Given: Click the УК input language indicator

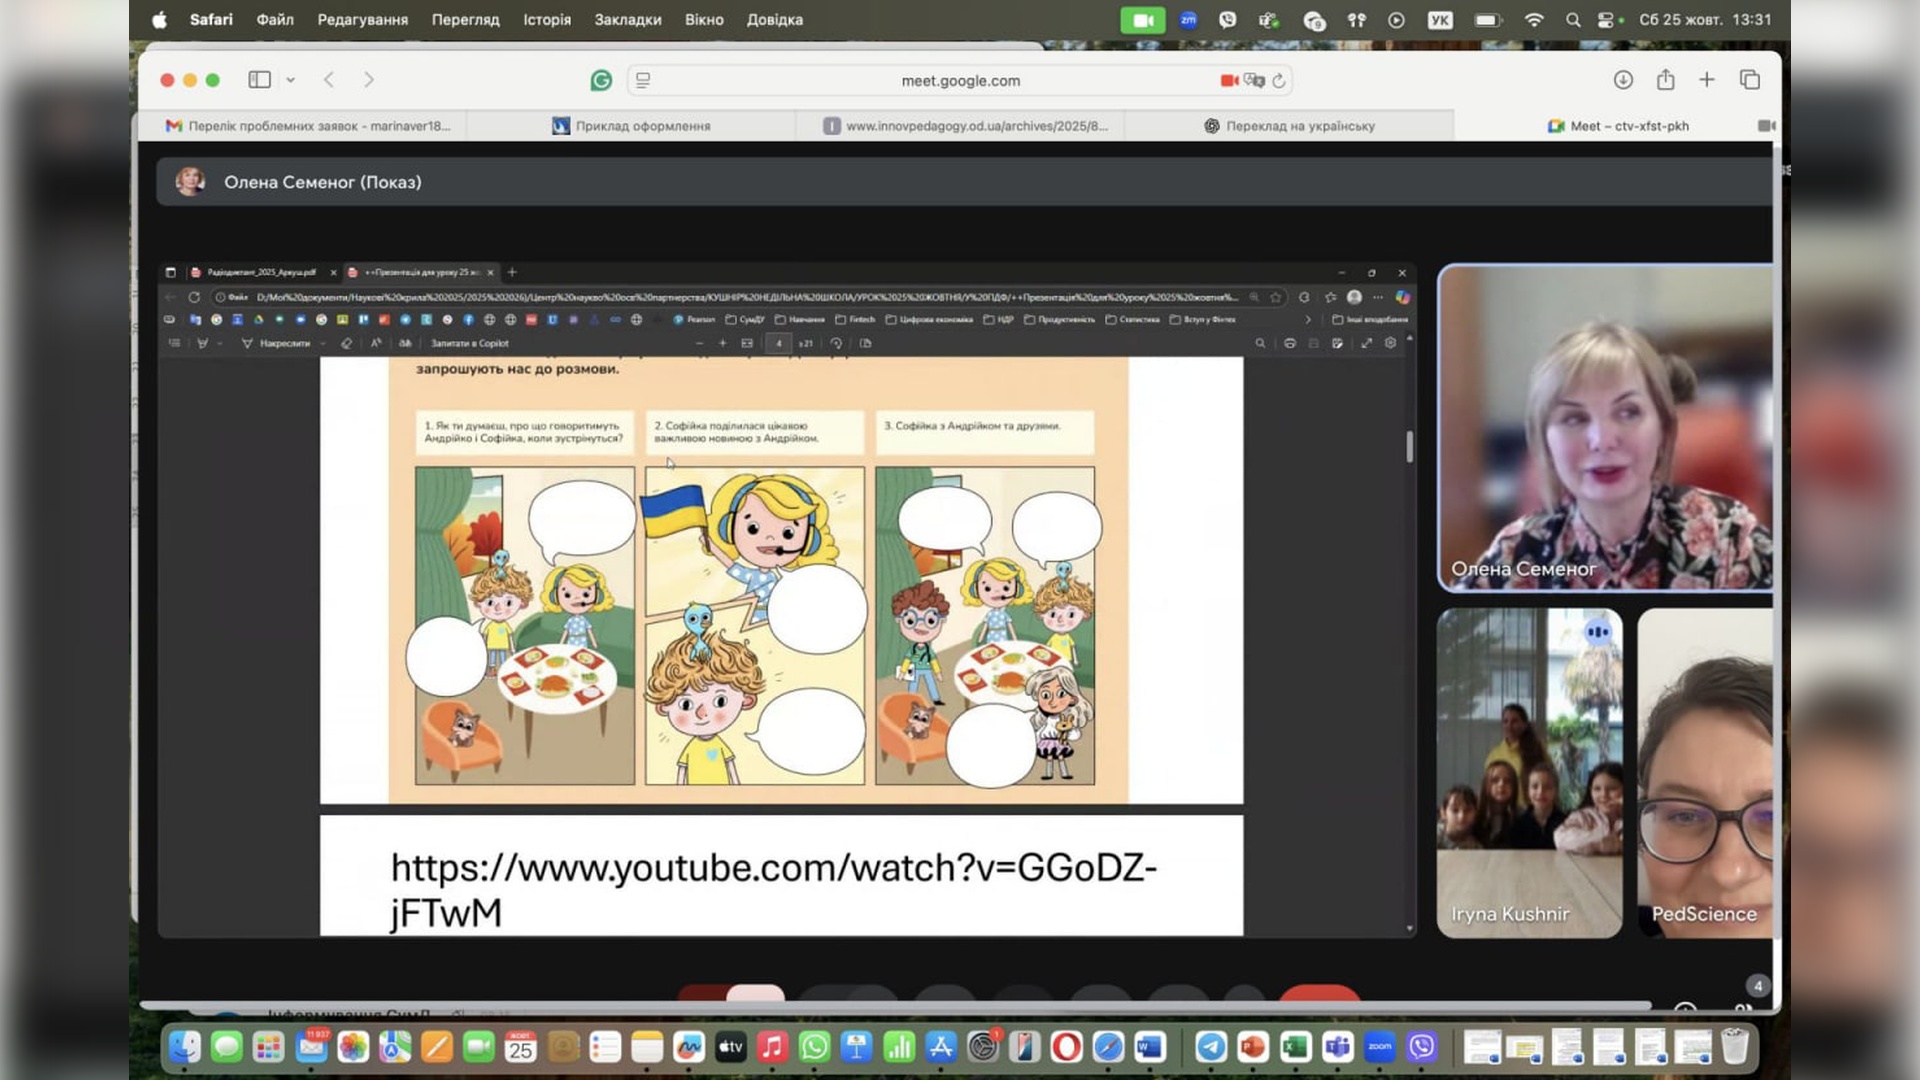Looking at the screenshot, I should tap(1440, 20).
